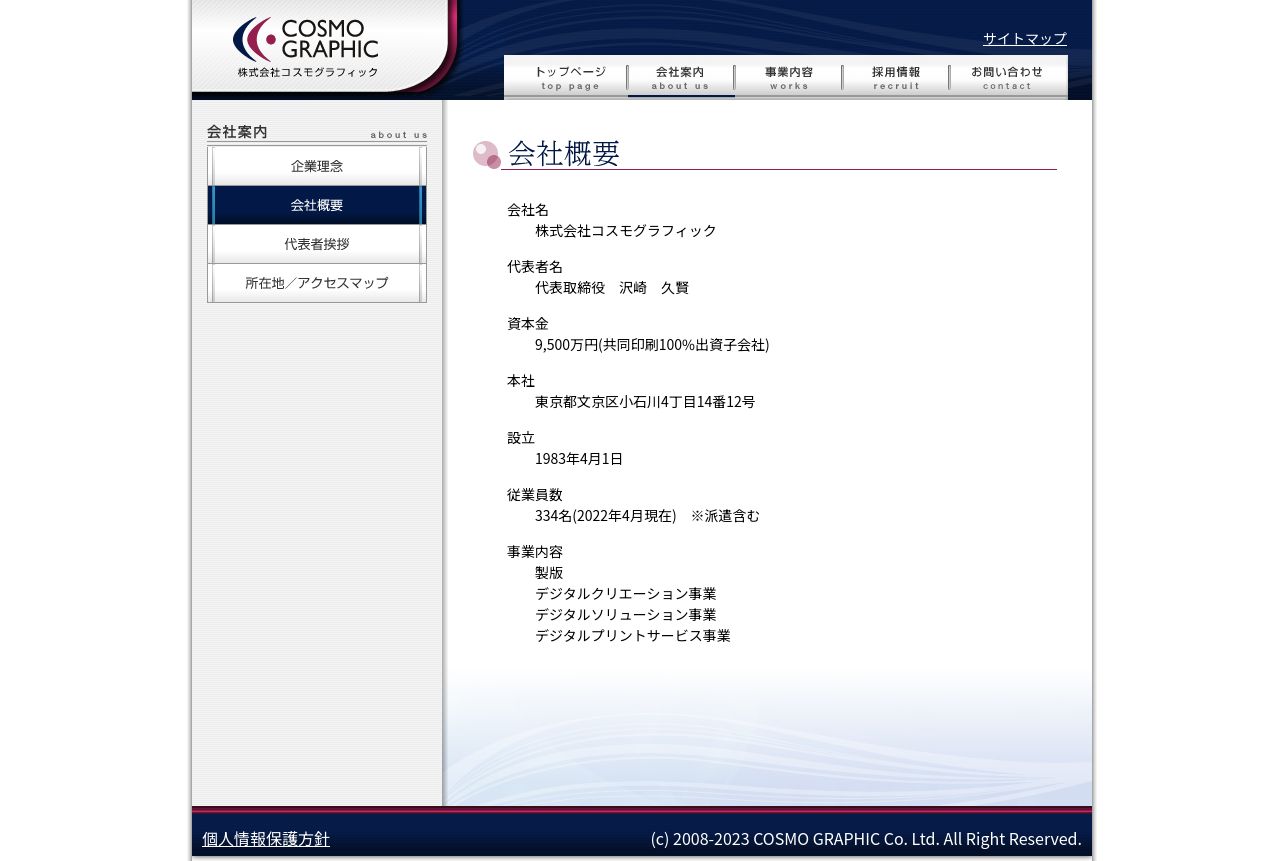Click the sidebar 会社案内 about us header
1284x861 pixels.
pyautogui.click(x=317, y=133)
